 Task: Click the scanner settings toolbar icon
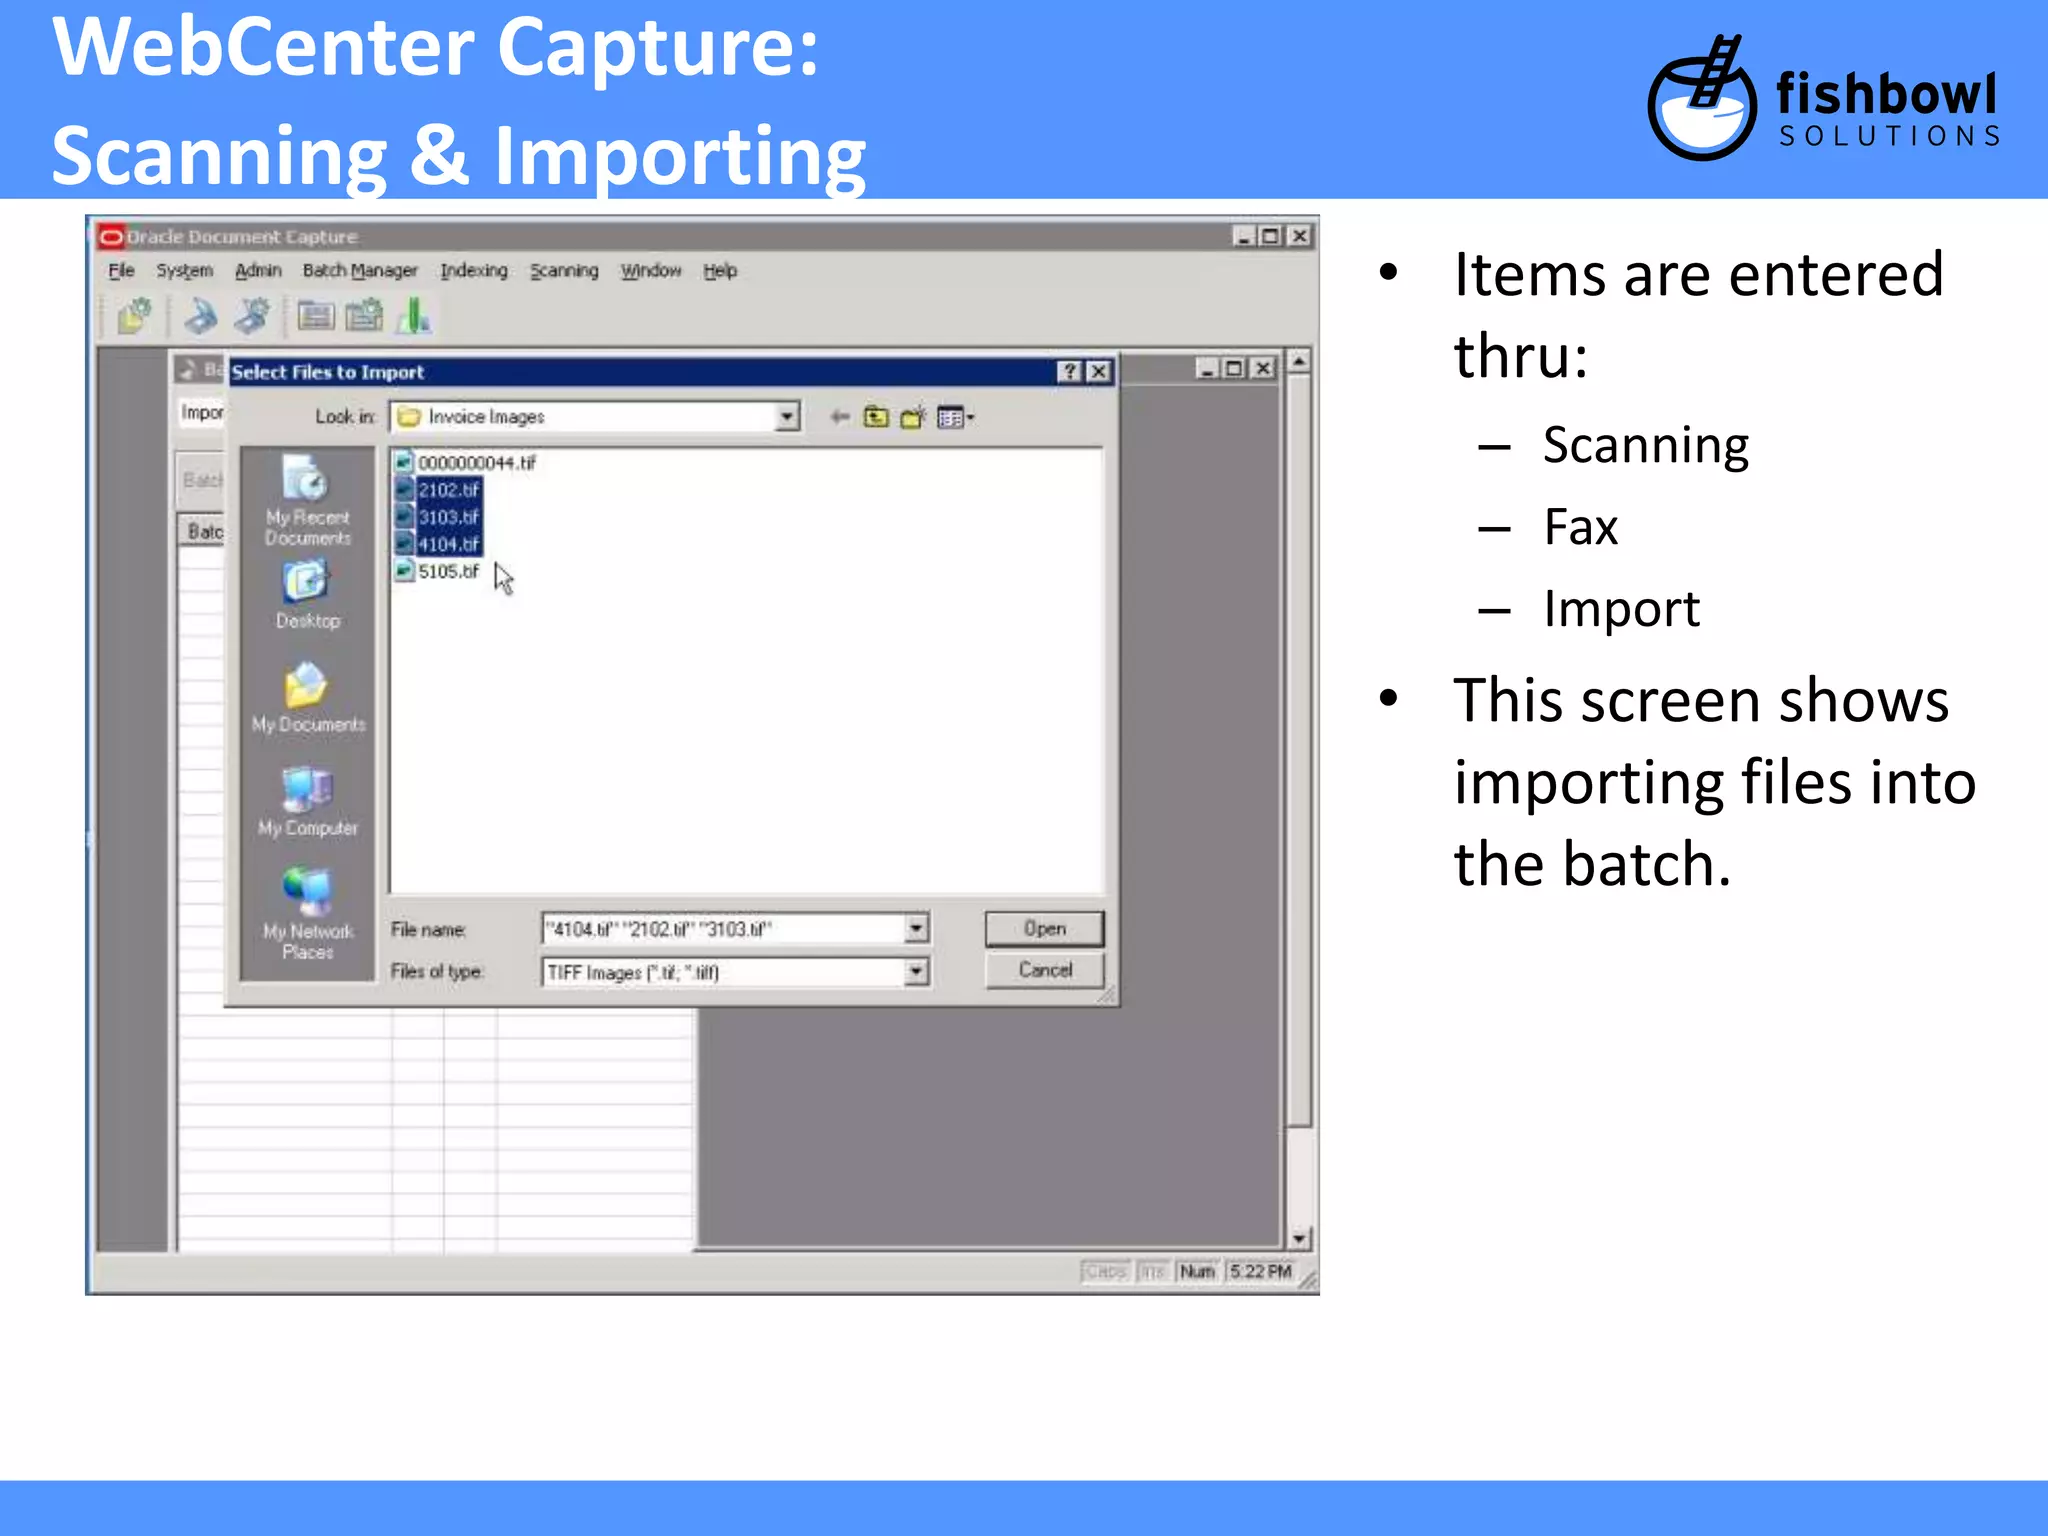(x=252, y=317)
